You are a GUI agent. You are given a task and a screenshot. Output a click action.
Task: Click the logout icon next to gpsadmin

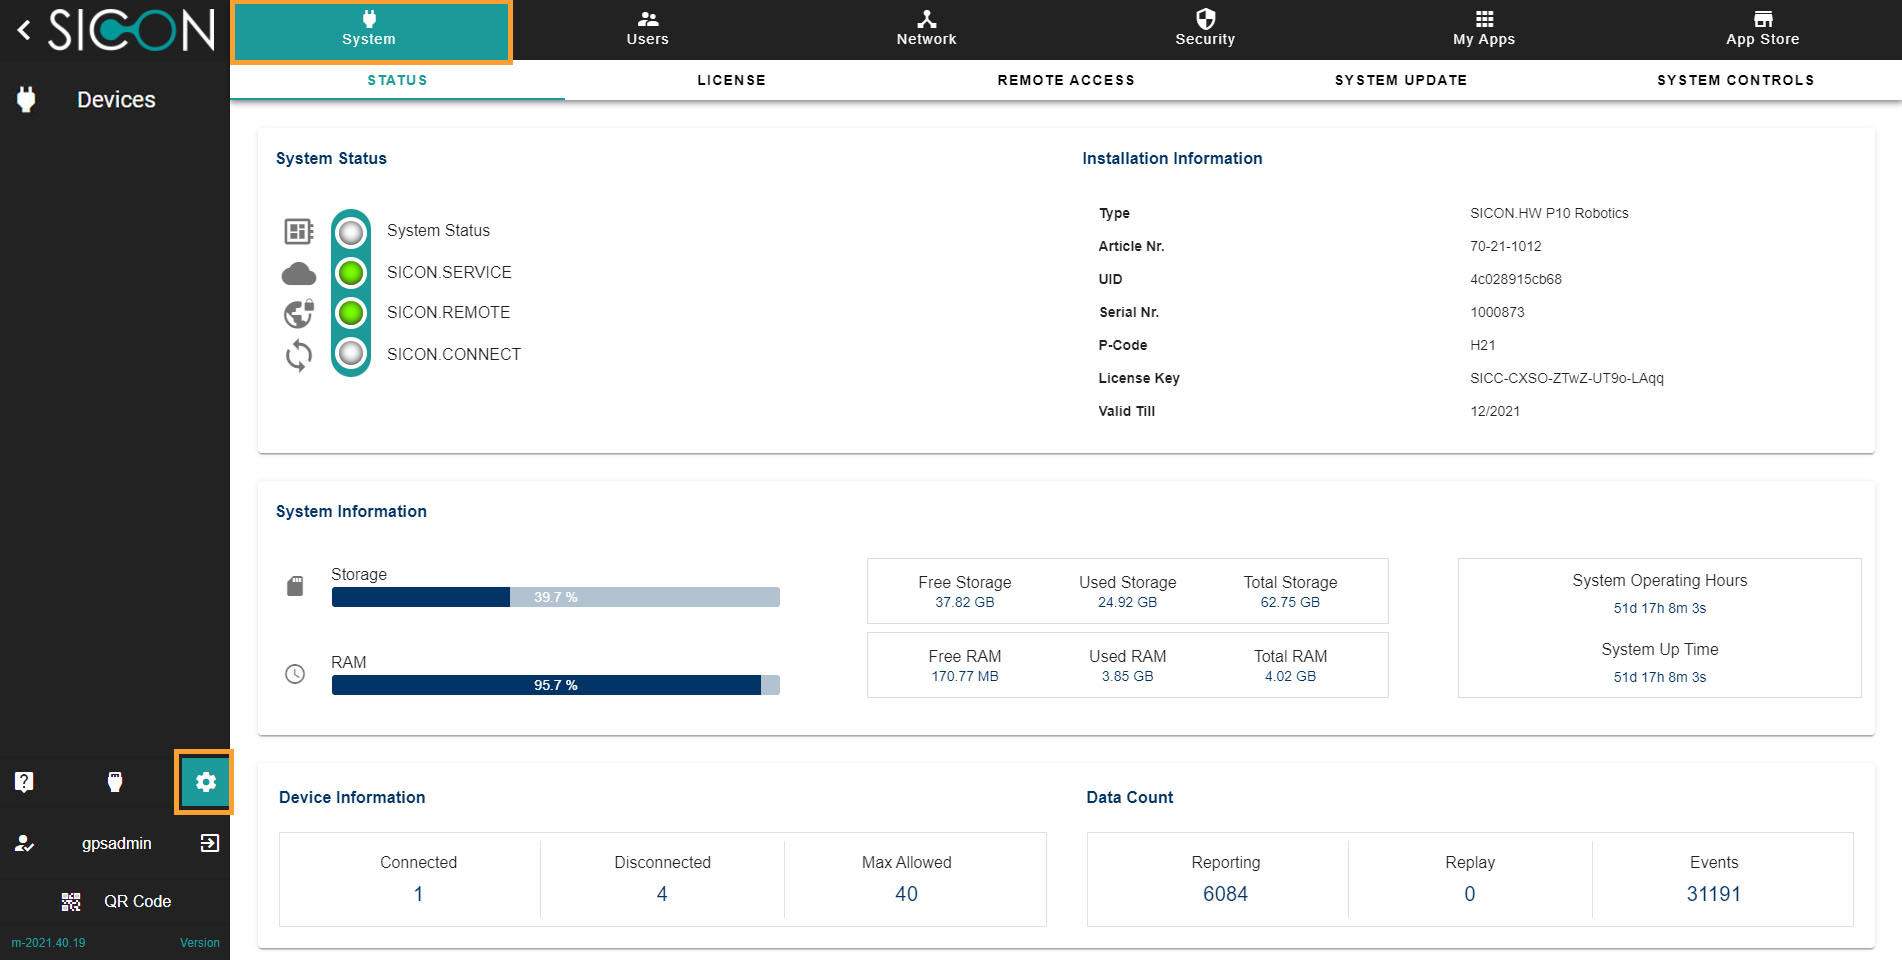click(x=209, y=843)
